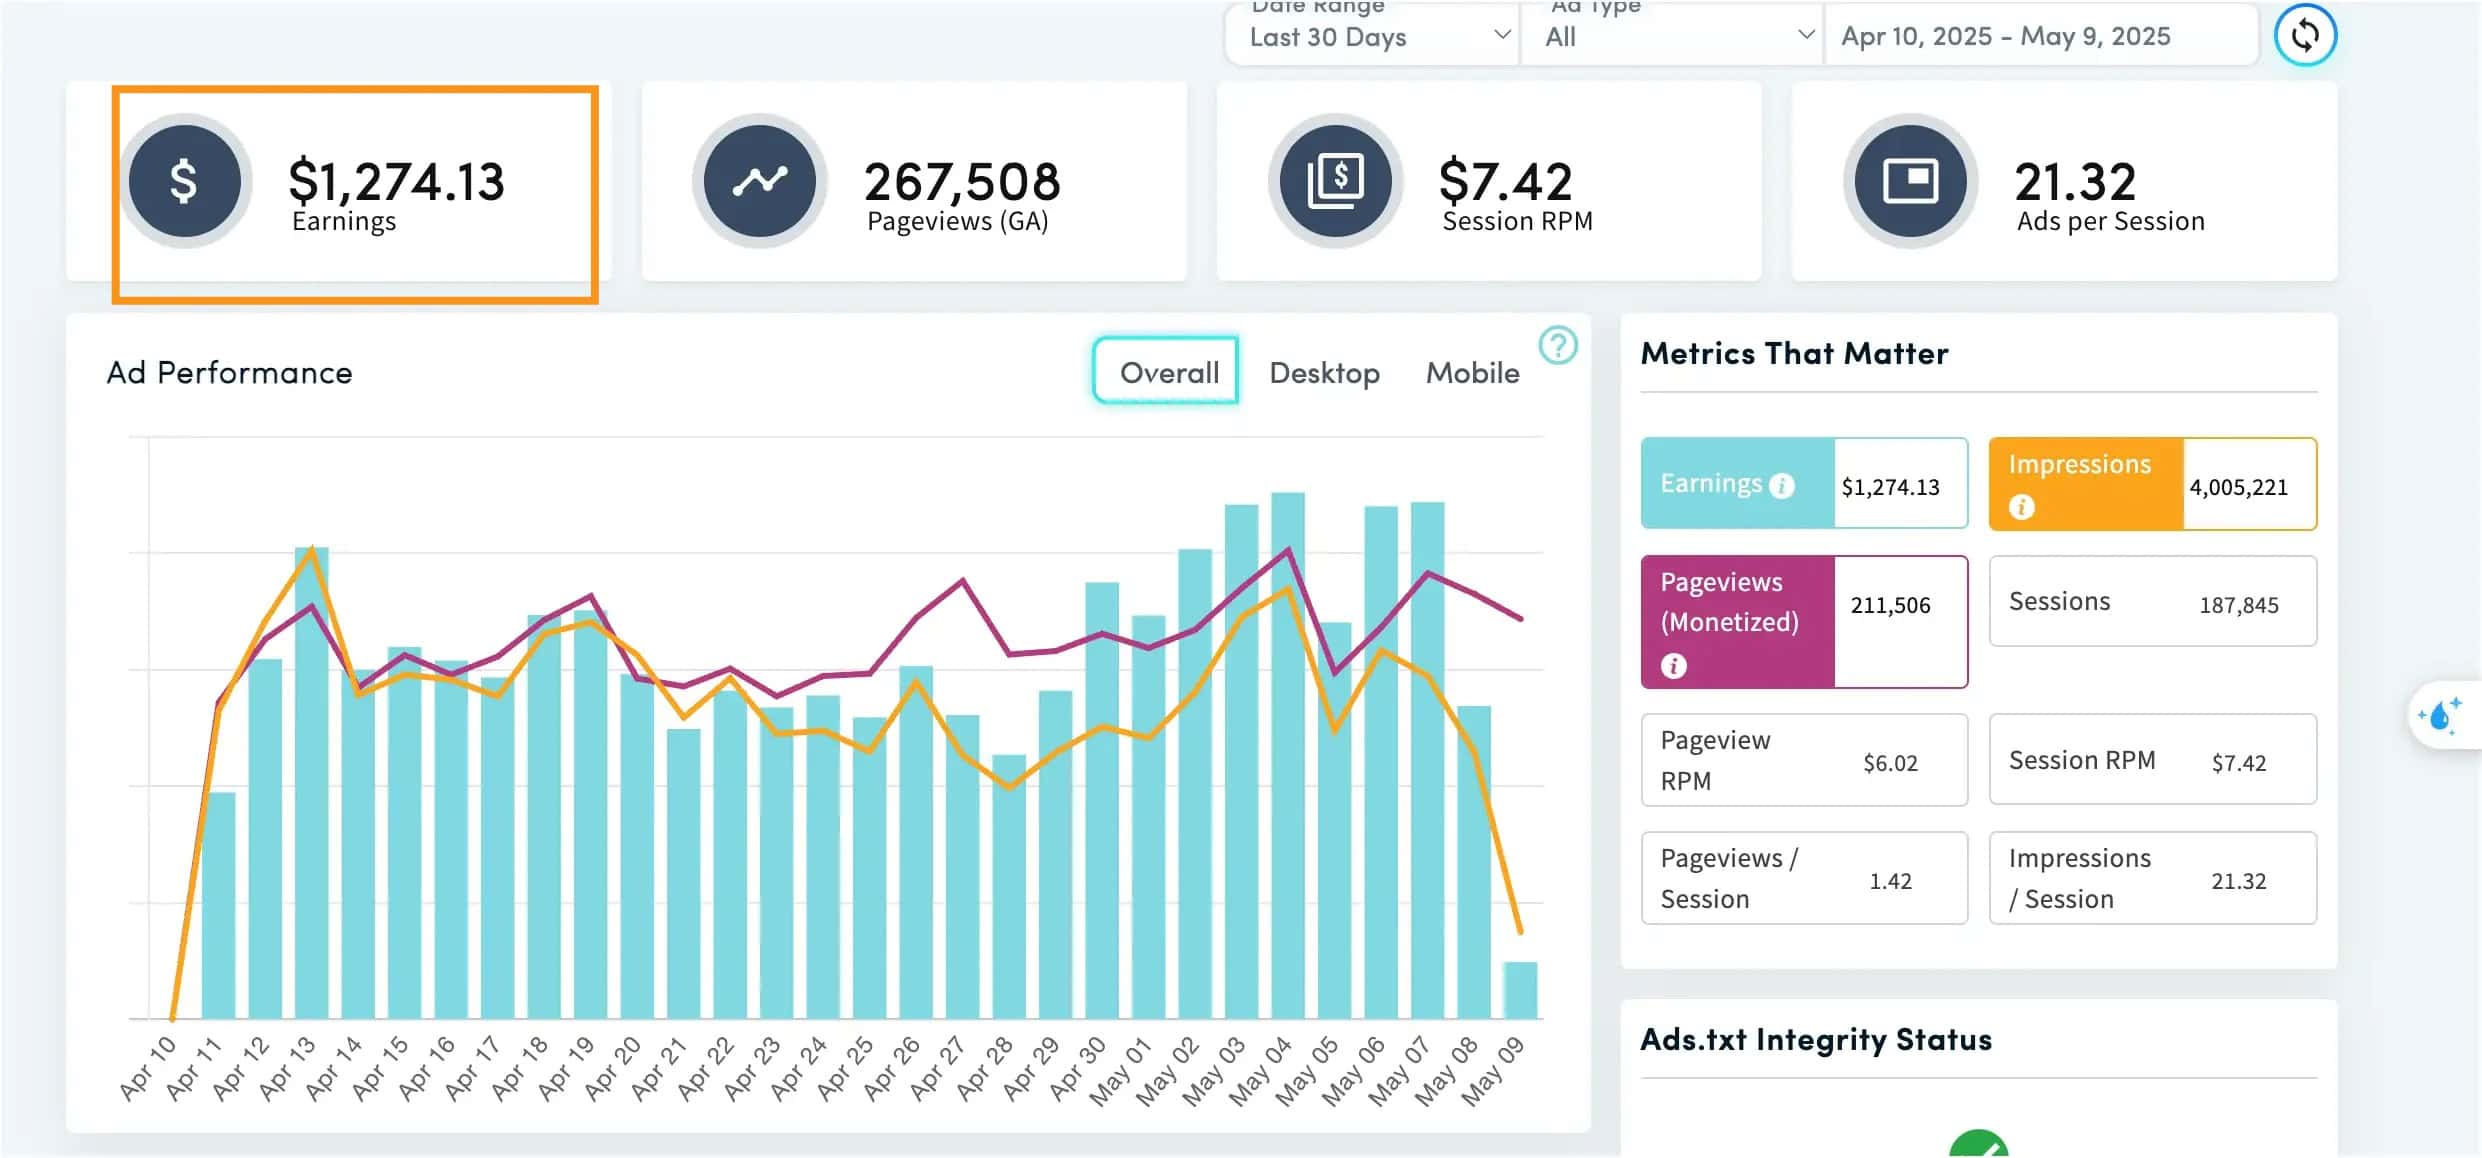The image size is (2482, 1158).
Task: Click the Ad Performance heading
Action: (x=230, y=373)
